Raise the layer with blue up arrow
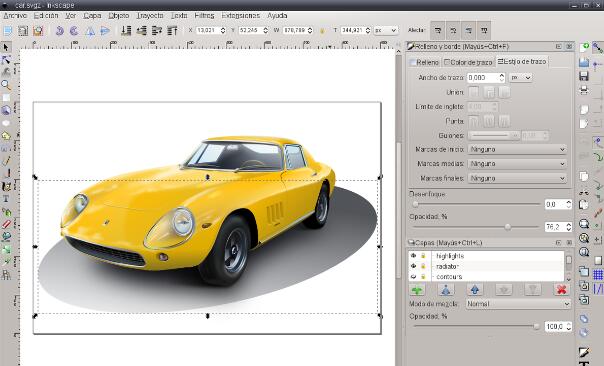The height and width of the screenshot is (366, 604). coord(475,289)
